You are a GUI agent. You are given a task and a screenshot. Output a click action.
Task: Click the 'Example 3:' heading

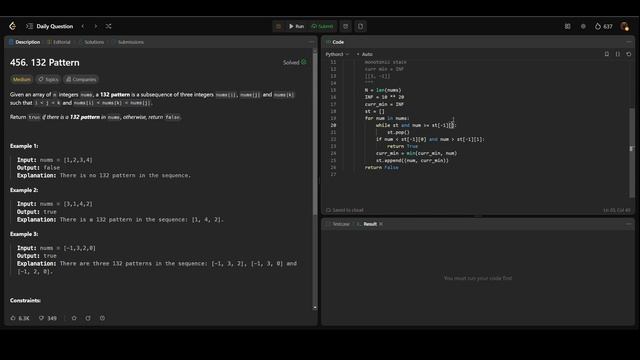point(24,234)
